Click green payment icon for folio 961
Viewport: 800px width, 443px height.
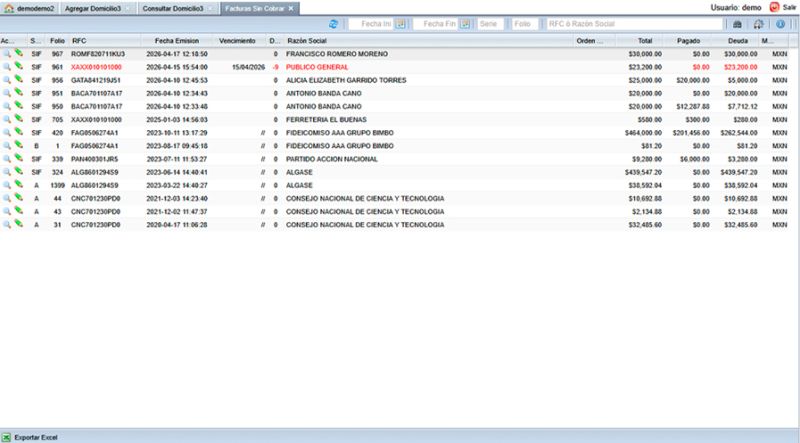(18, 65)
